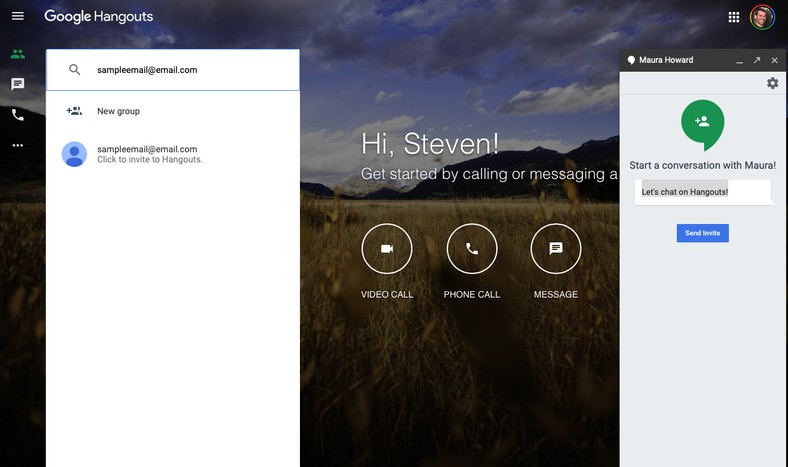Click the profile avatar photo
This screenshot has width=788, height=467.
pos(762,17)
